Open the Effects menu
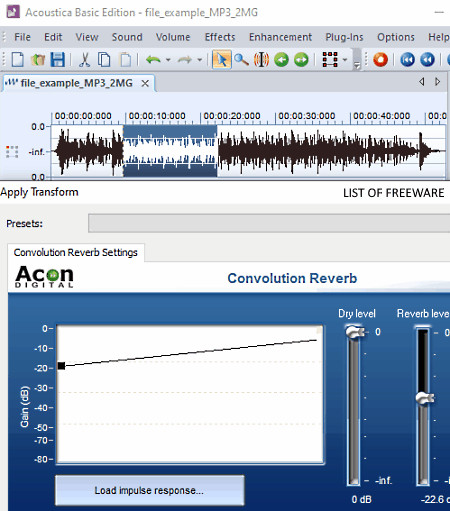The height and width of the screenshot is (511, 450). tap(220, 37)
